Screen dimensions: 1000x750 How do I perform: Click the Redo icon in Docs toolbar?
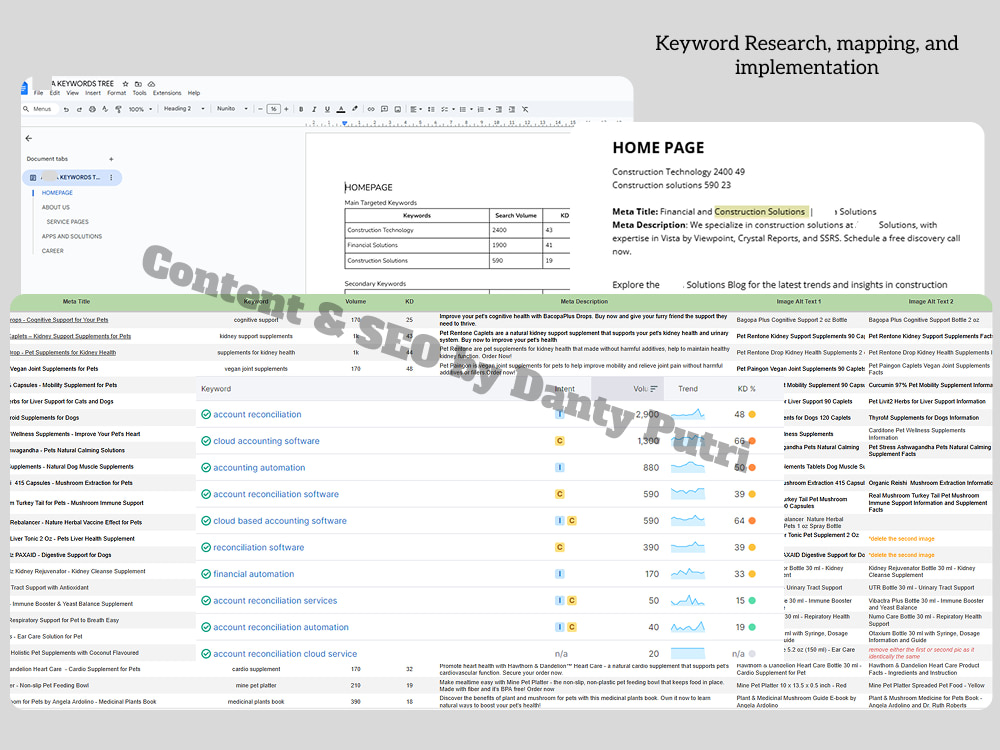(79, 109)
